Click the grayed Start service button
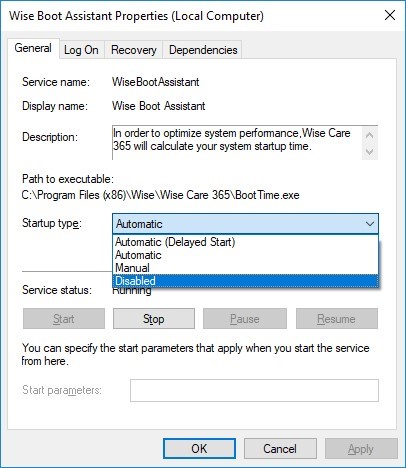Image resolution: width=406 pixels, height=468 pixels. coord(64,319)
